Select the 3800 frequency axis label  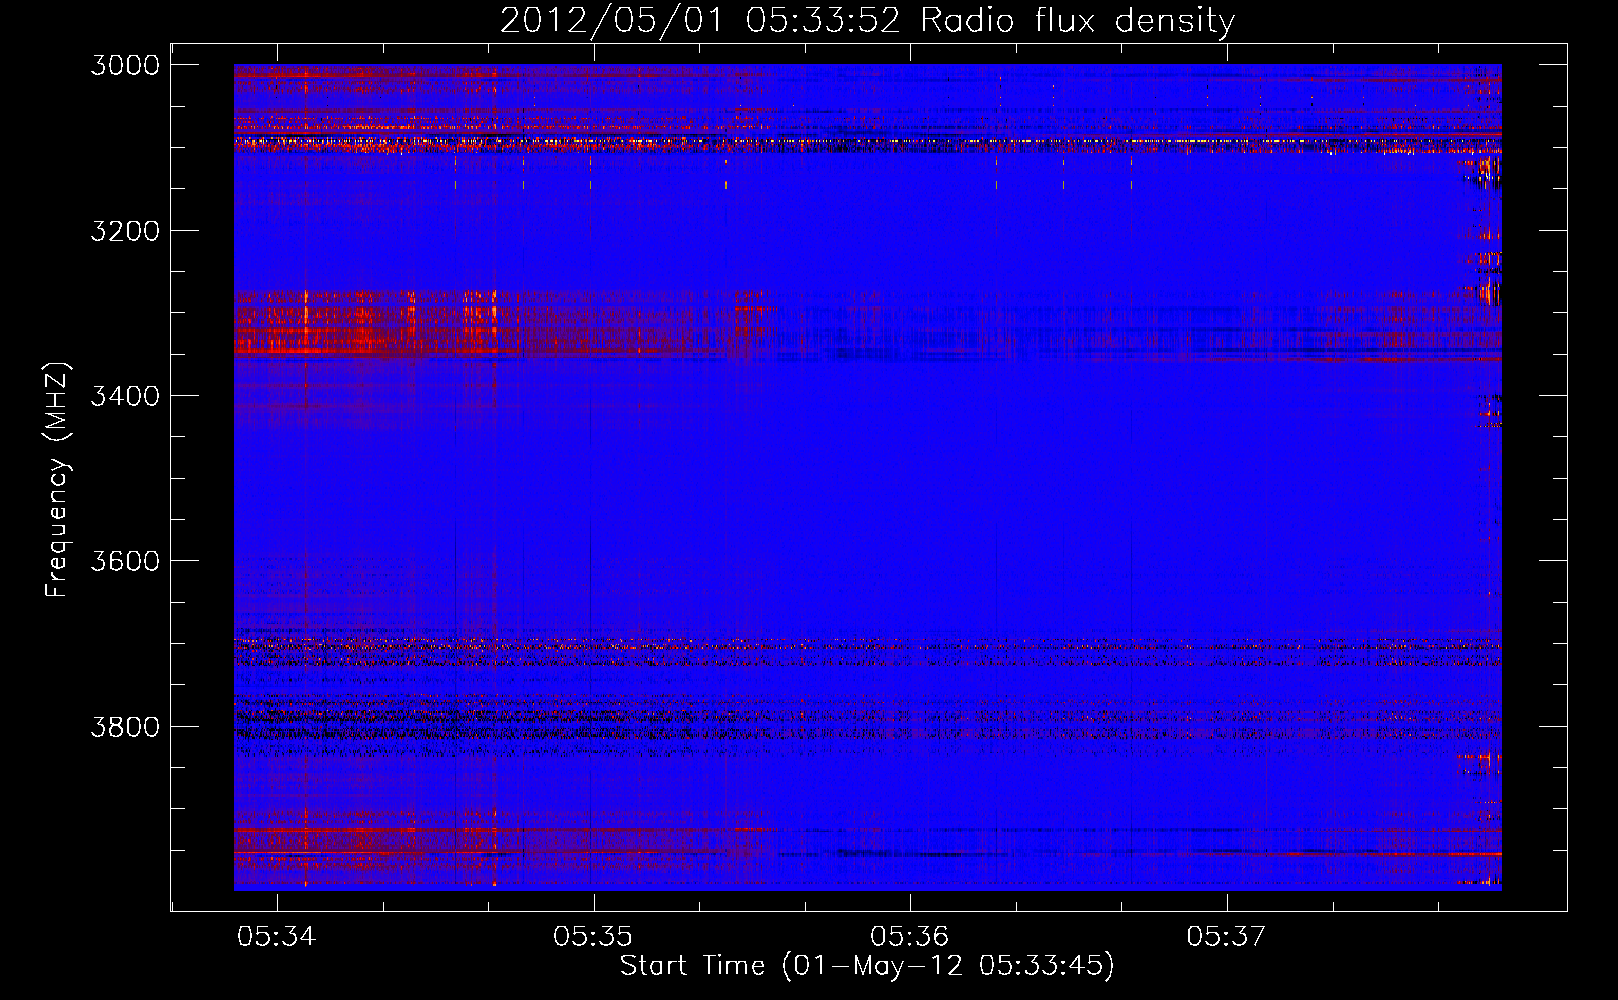pyautogui.click(x=125, y=726)
